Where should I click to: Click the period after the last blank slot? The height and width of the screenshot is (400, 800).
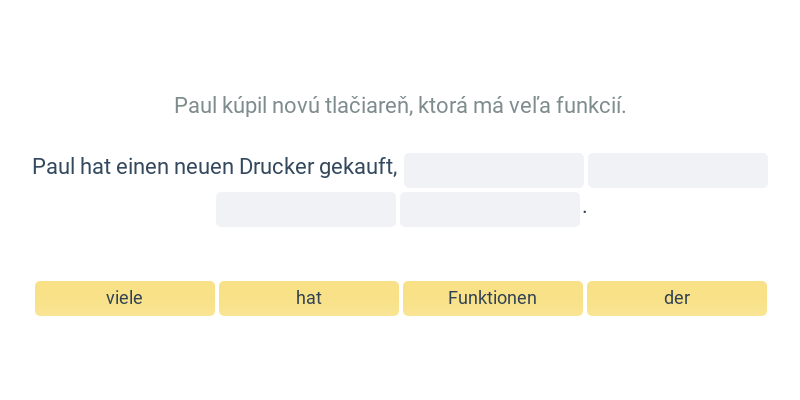coord(585,210)
